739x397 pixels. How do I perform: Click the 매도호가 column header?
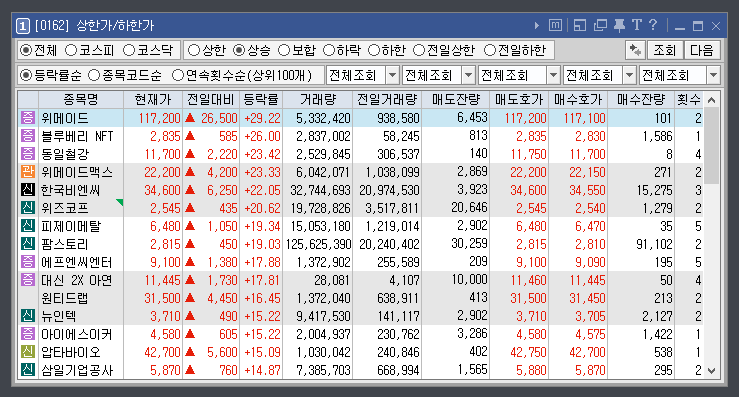[519, 99]
